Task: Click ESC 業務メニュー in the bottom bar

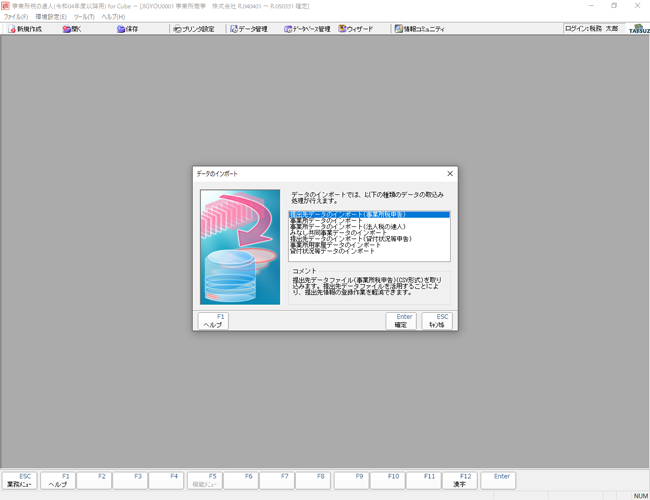Action: coord(19,481)
